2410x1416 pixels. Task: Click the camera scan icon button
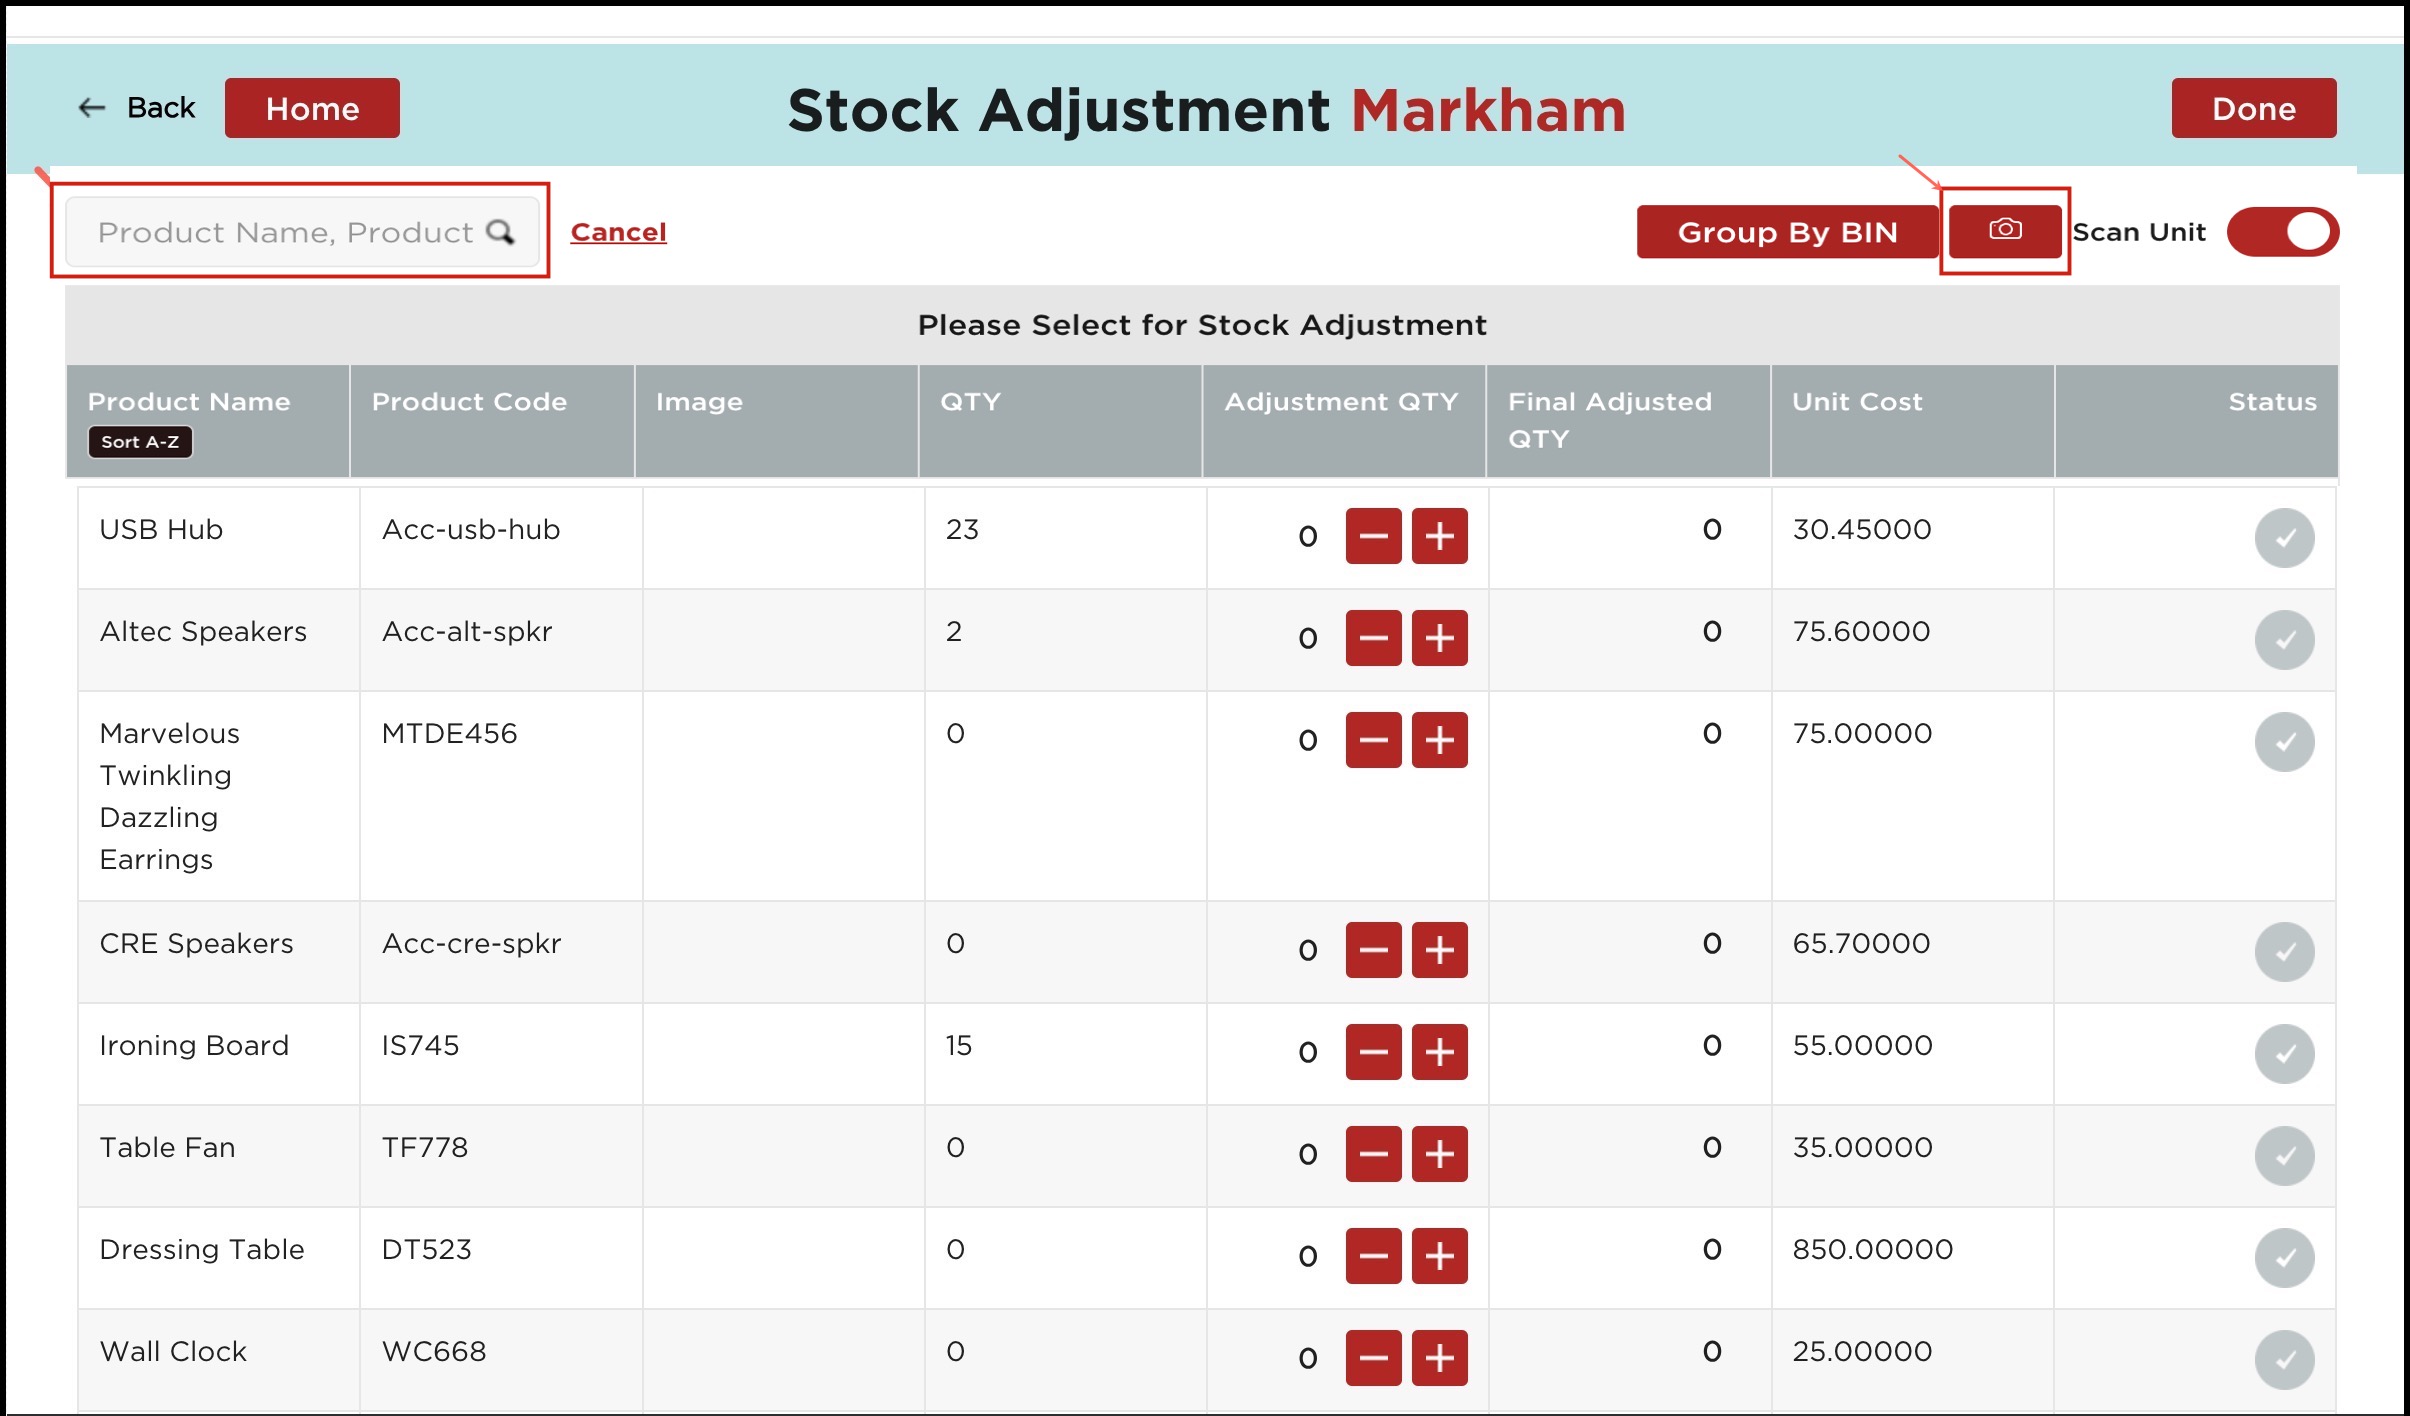[2004, 231]
